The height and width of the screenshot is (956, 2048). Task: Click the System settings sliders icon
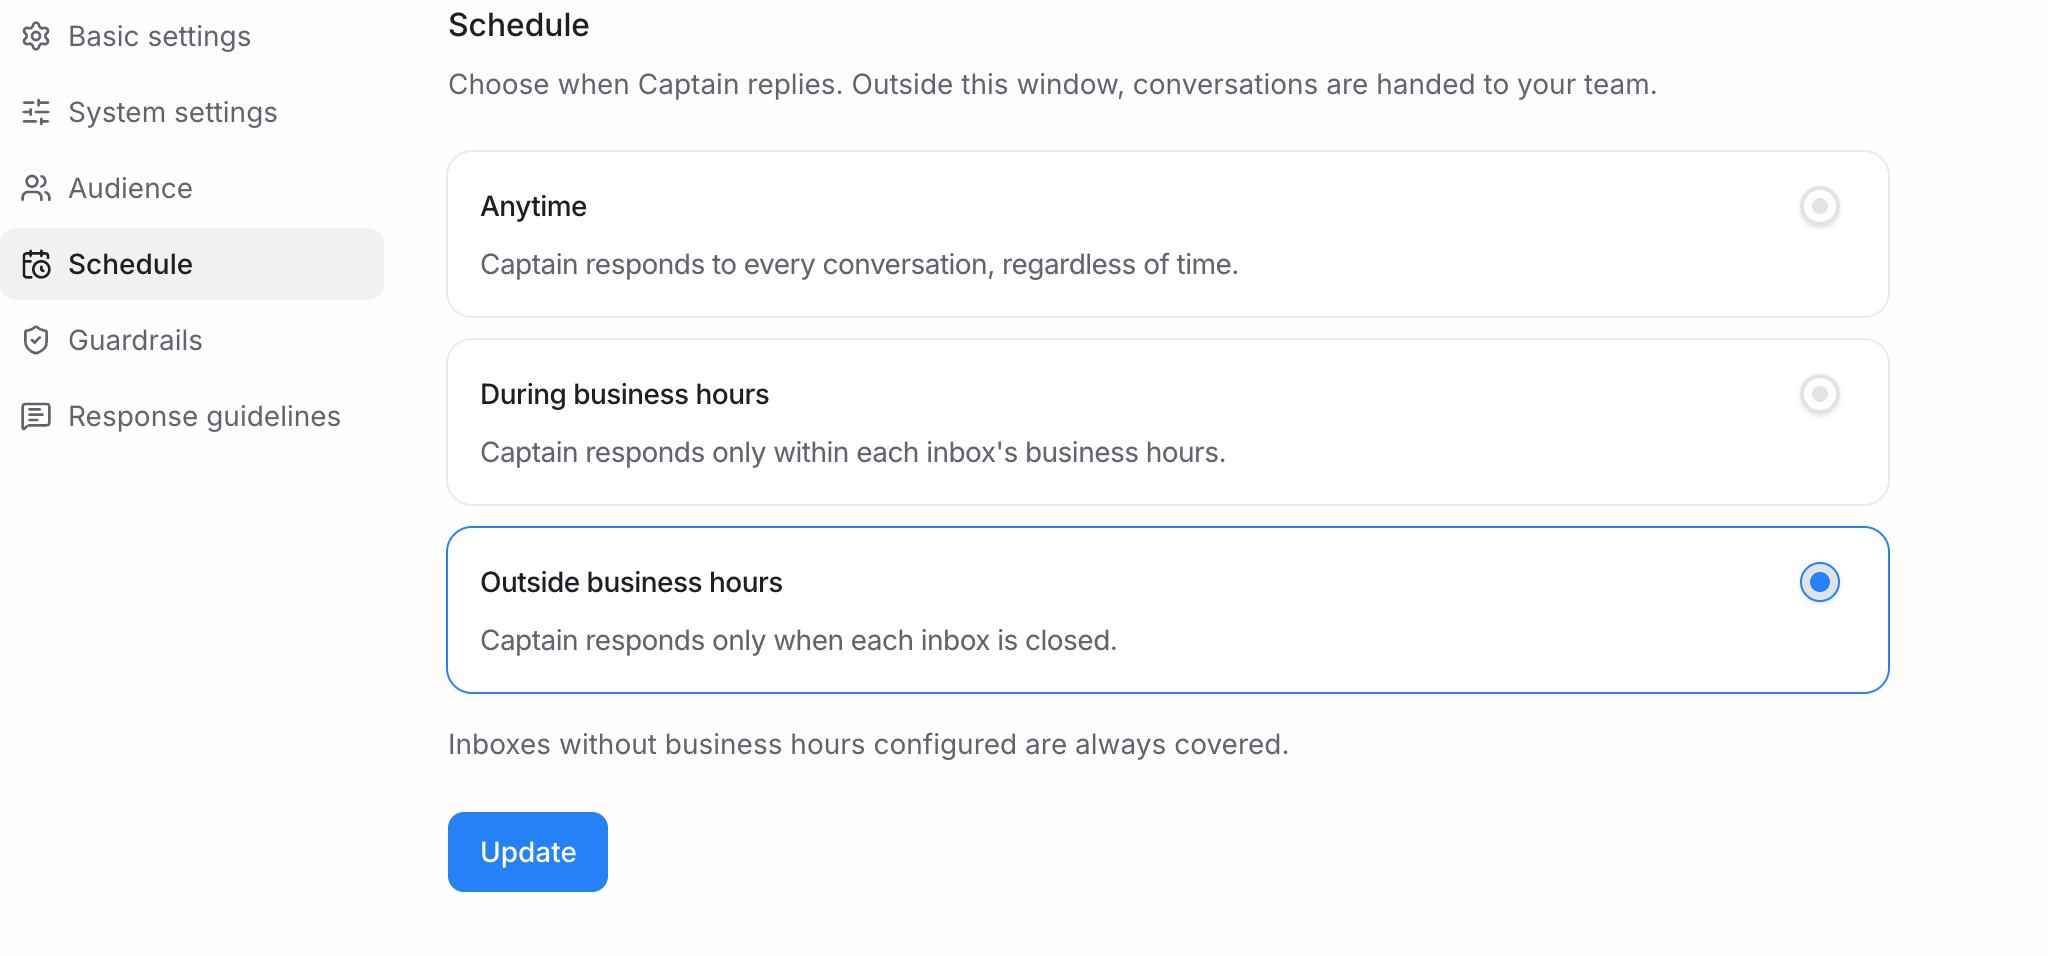tap(36, 112)
